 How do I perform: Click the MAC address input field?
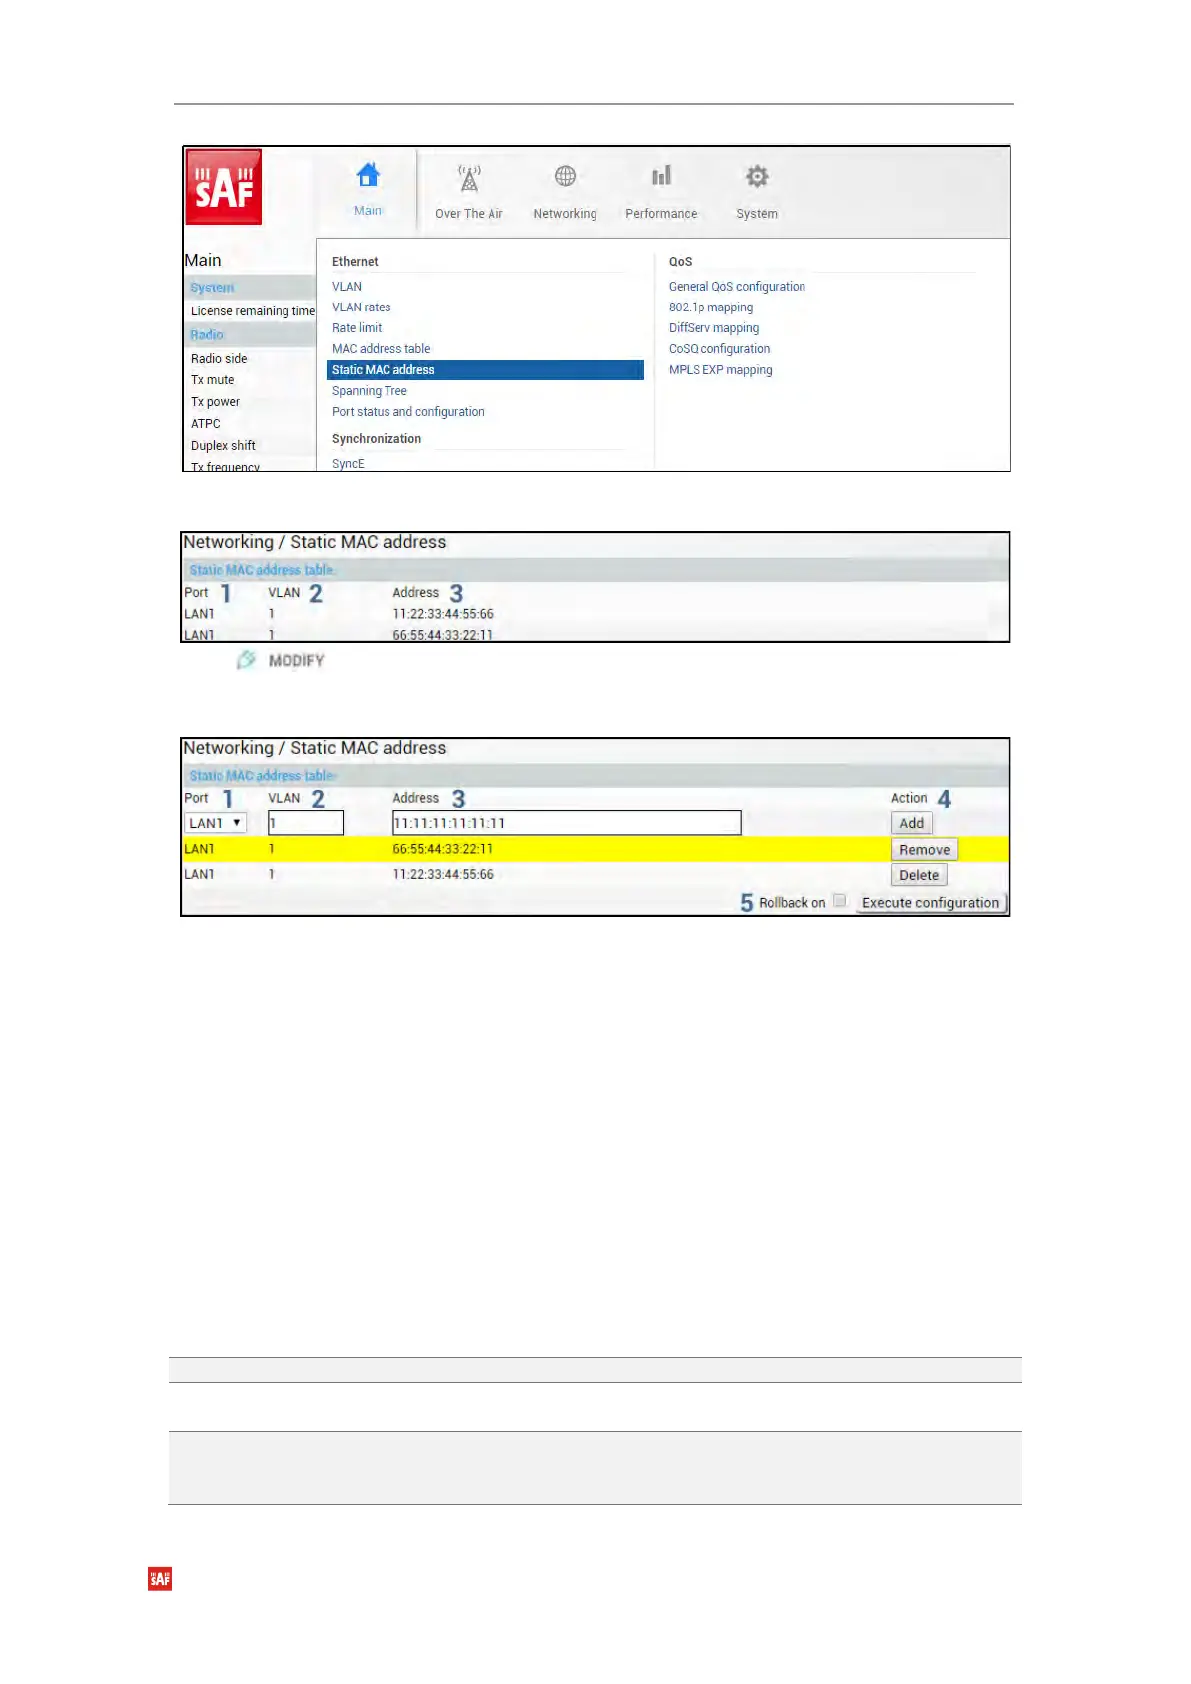(567, 823)
